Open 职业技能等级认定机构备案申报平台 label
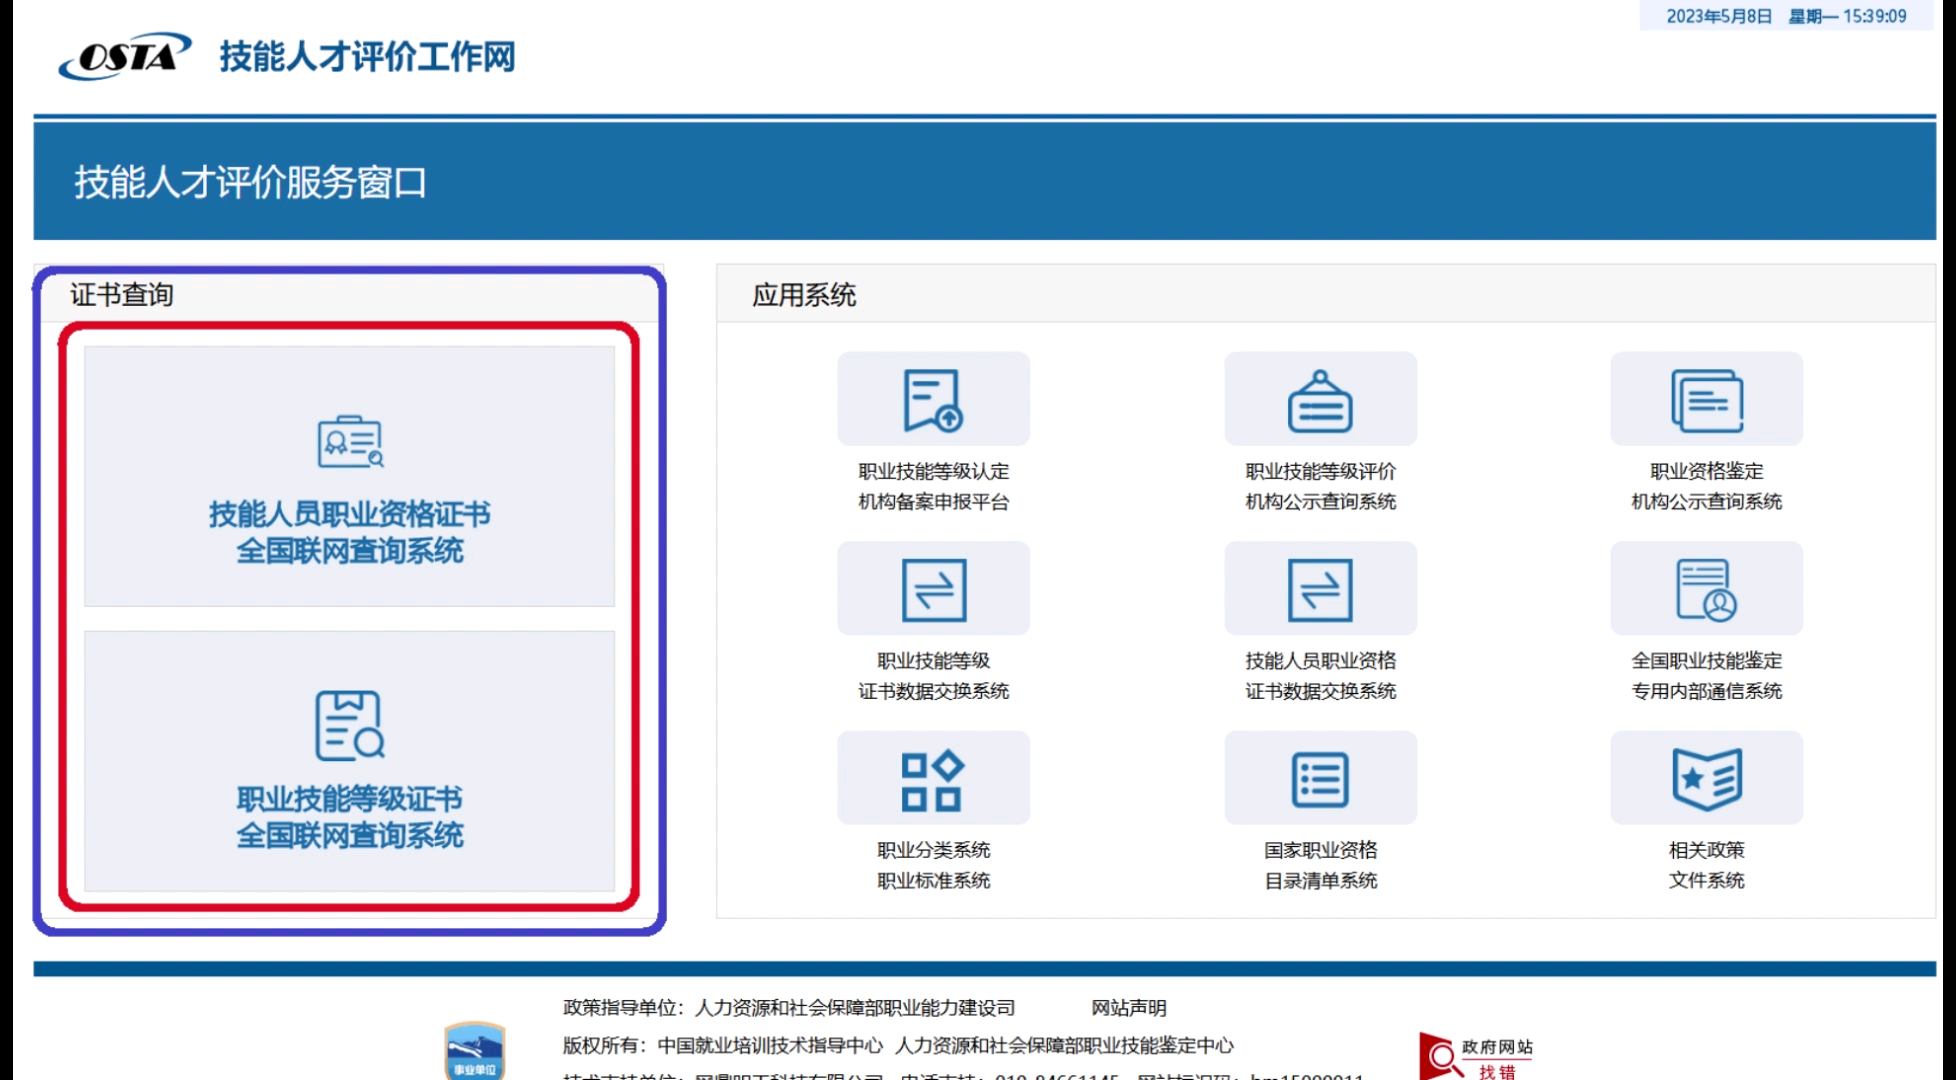Screen dimensions: 1956x1080 tap(933, 486)
